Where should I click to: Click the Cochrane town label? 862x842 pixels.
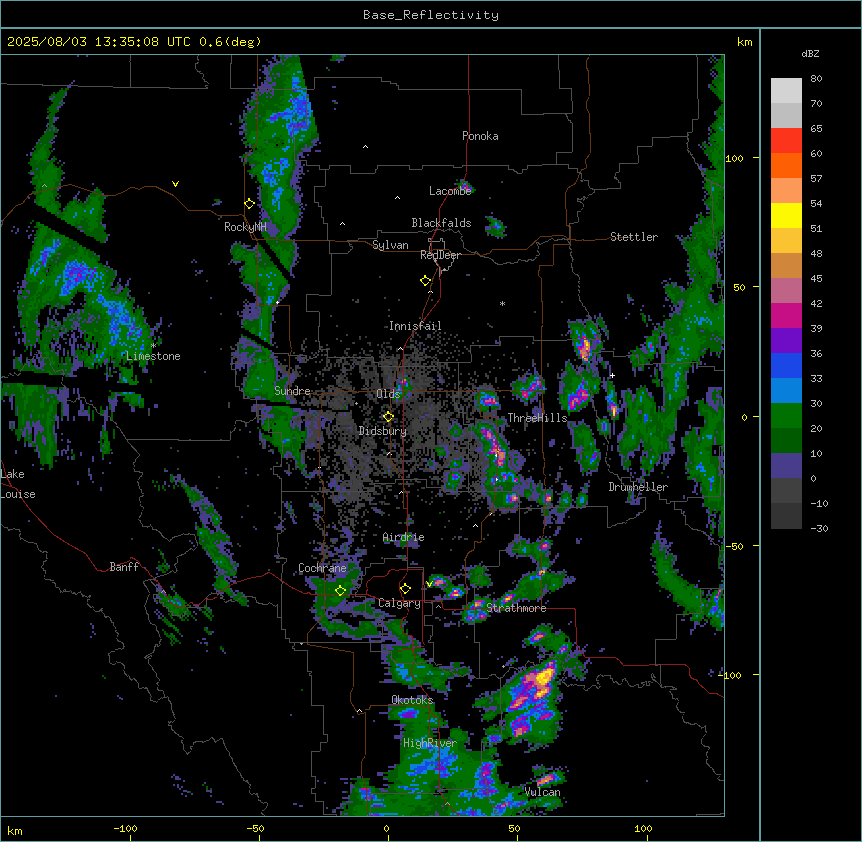(x=322, y=568)
